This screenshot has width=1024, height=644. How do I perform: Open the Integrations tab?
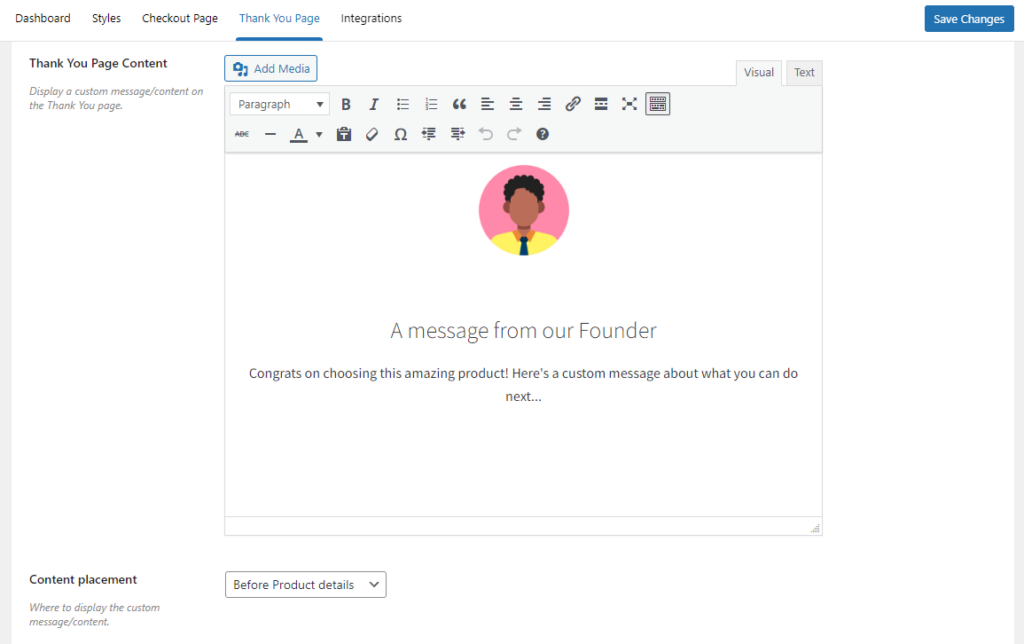(x=371, y=17)
